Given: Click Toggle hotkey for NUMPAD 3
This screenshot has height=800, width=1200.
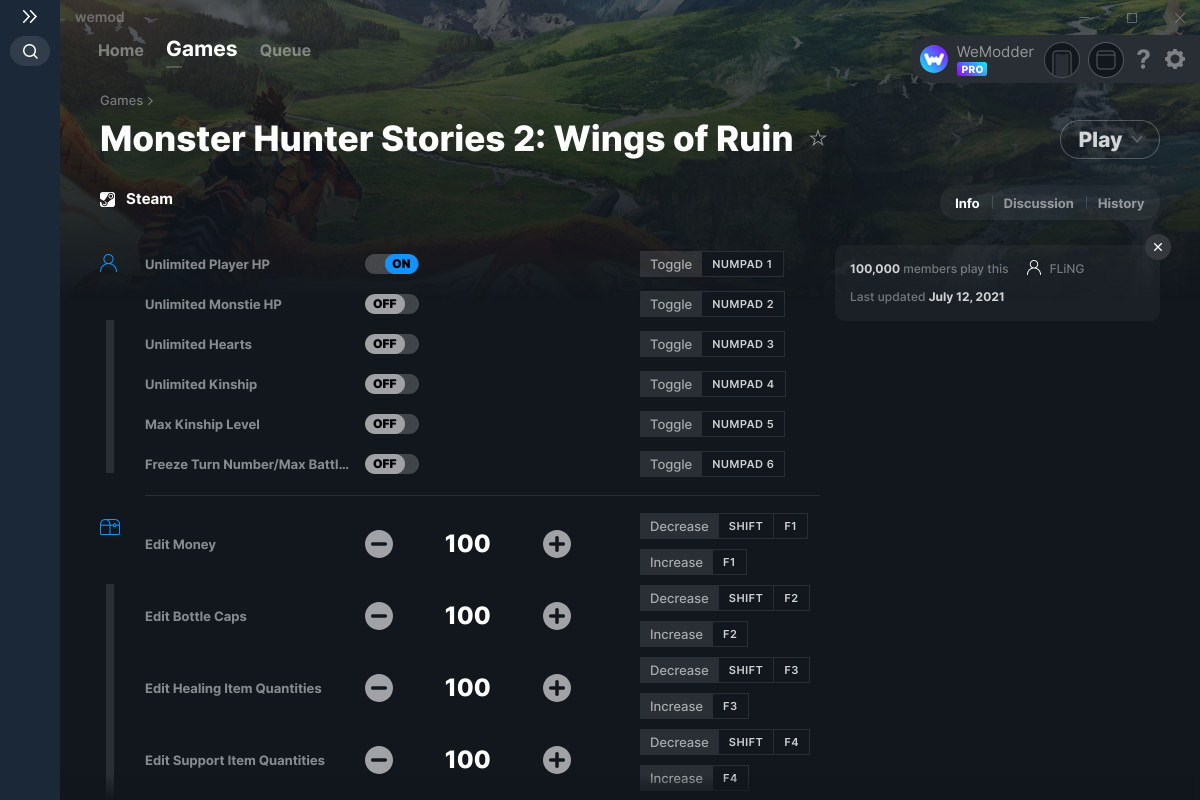Looking at the screenshot, I should [712, 344].
